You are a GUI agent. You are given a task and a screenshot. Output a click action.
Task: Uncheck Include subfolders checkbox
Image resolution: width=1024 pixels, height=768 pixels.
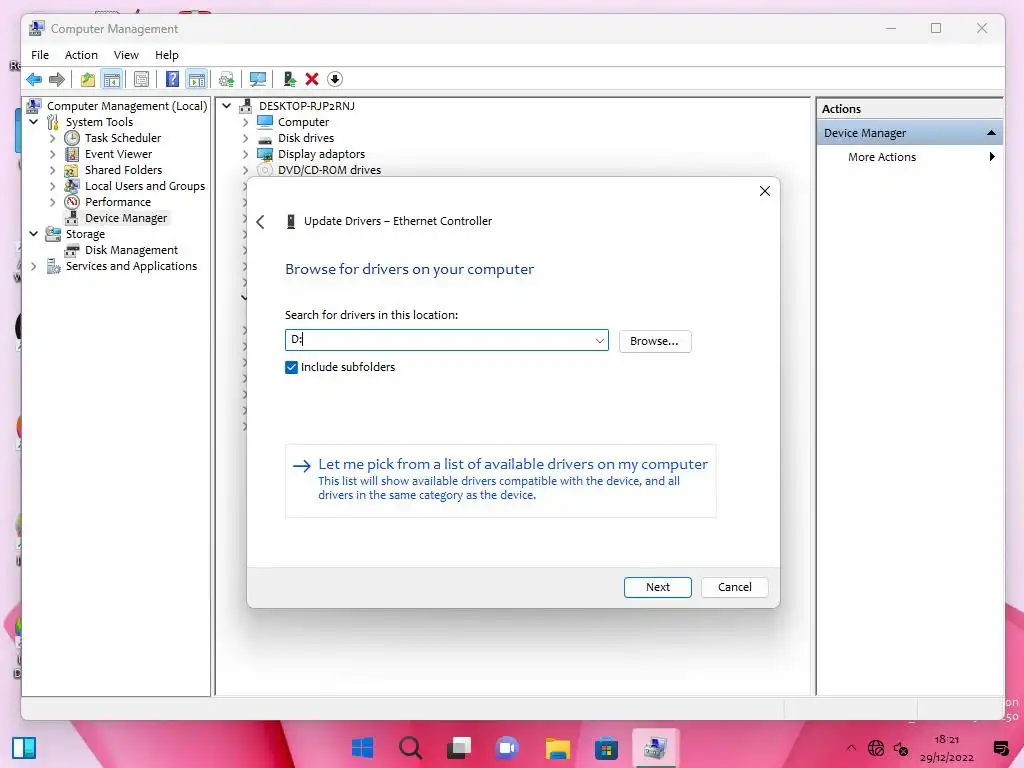(291, 368)
